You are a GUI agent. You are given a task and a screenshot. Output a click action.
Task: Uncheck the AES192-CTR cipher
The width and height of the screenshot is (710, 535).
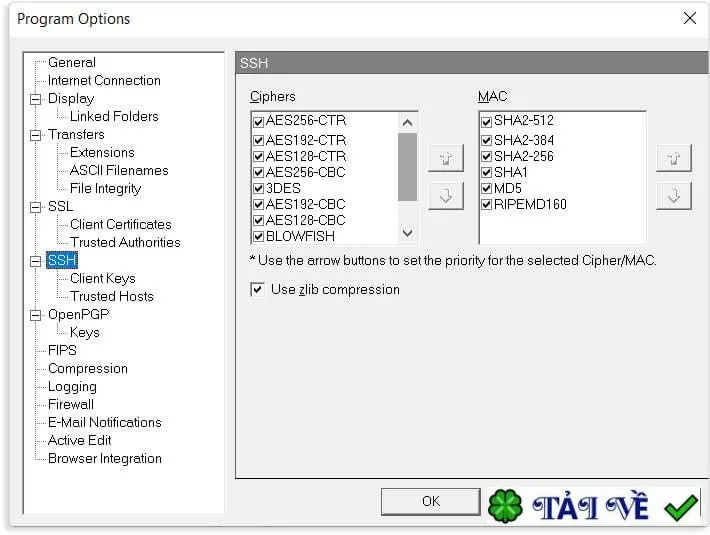[x=259, y=140]
